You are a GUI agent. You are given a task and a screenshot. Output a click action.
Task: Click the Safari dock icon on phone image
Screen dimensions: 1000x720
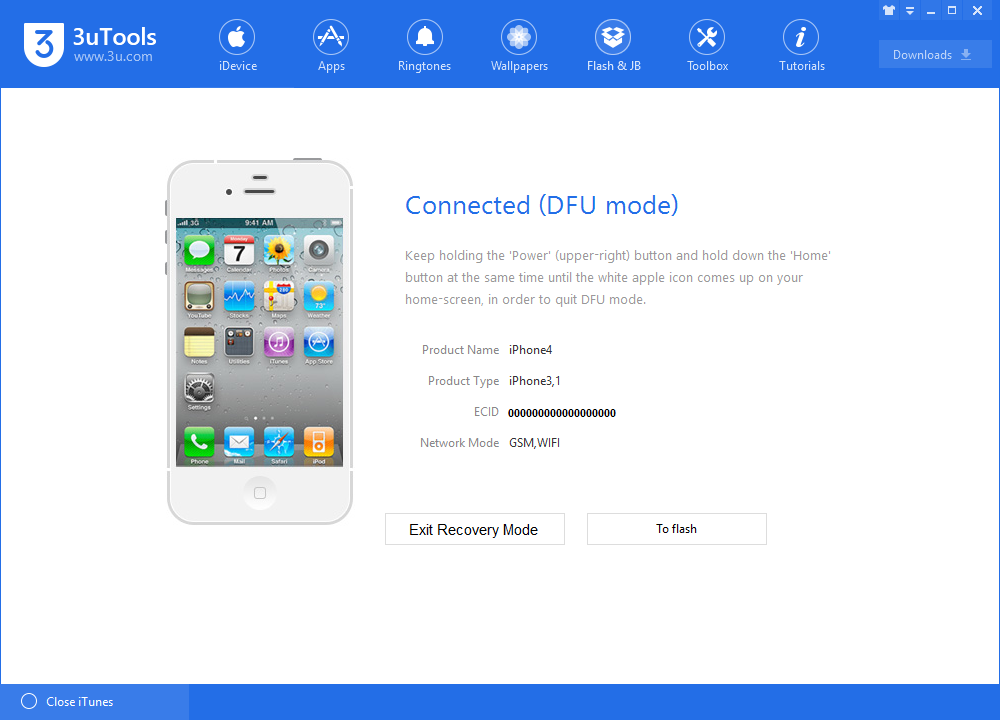click(x=279, y=441)
